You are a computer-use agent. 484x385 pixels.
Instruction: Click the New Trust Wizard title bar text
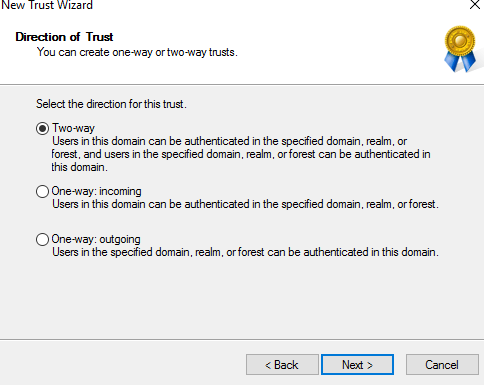click(x=47, y=5)
